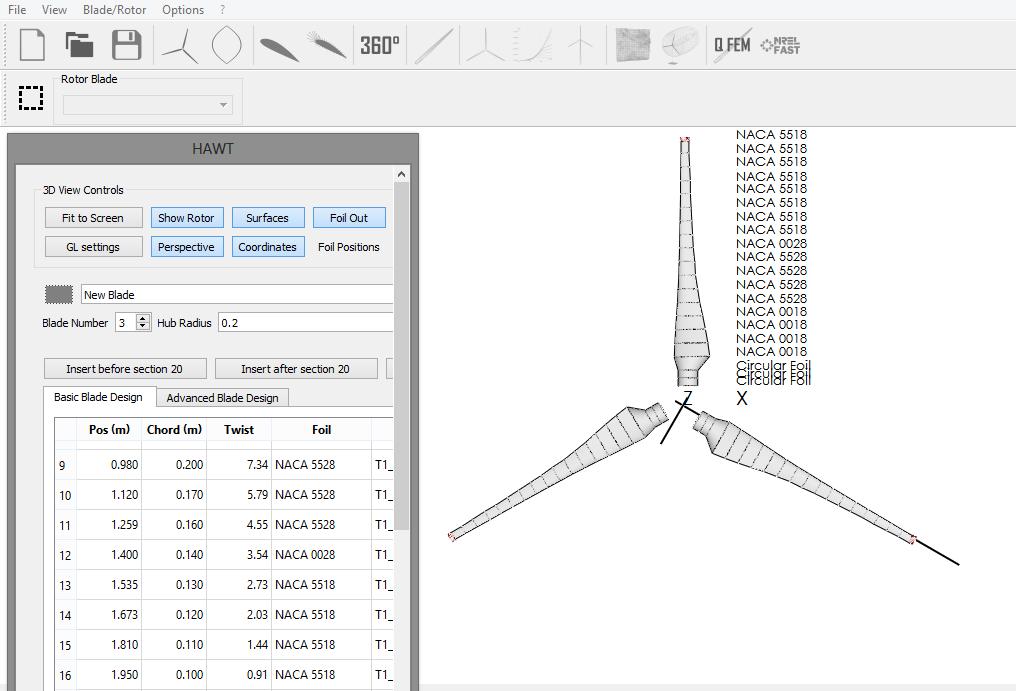Open a project using the folder icon
Screen dimensions: 1016x691
[x=79, y=45]
